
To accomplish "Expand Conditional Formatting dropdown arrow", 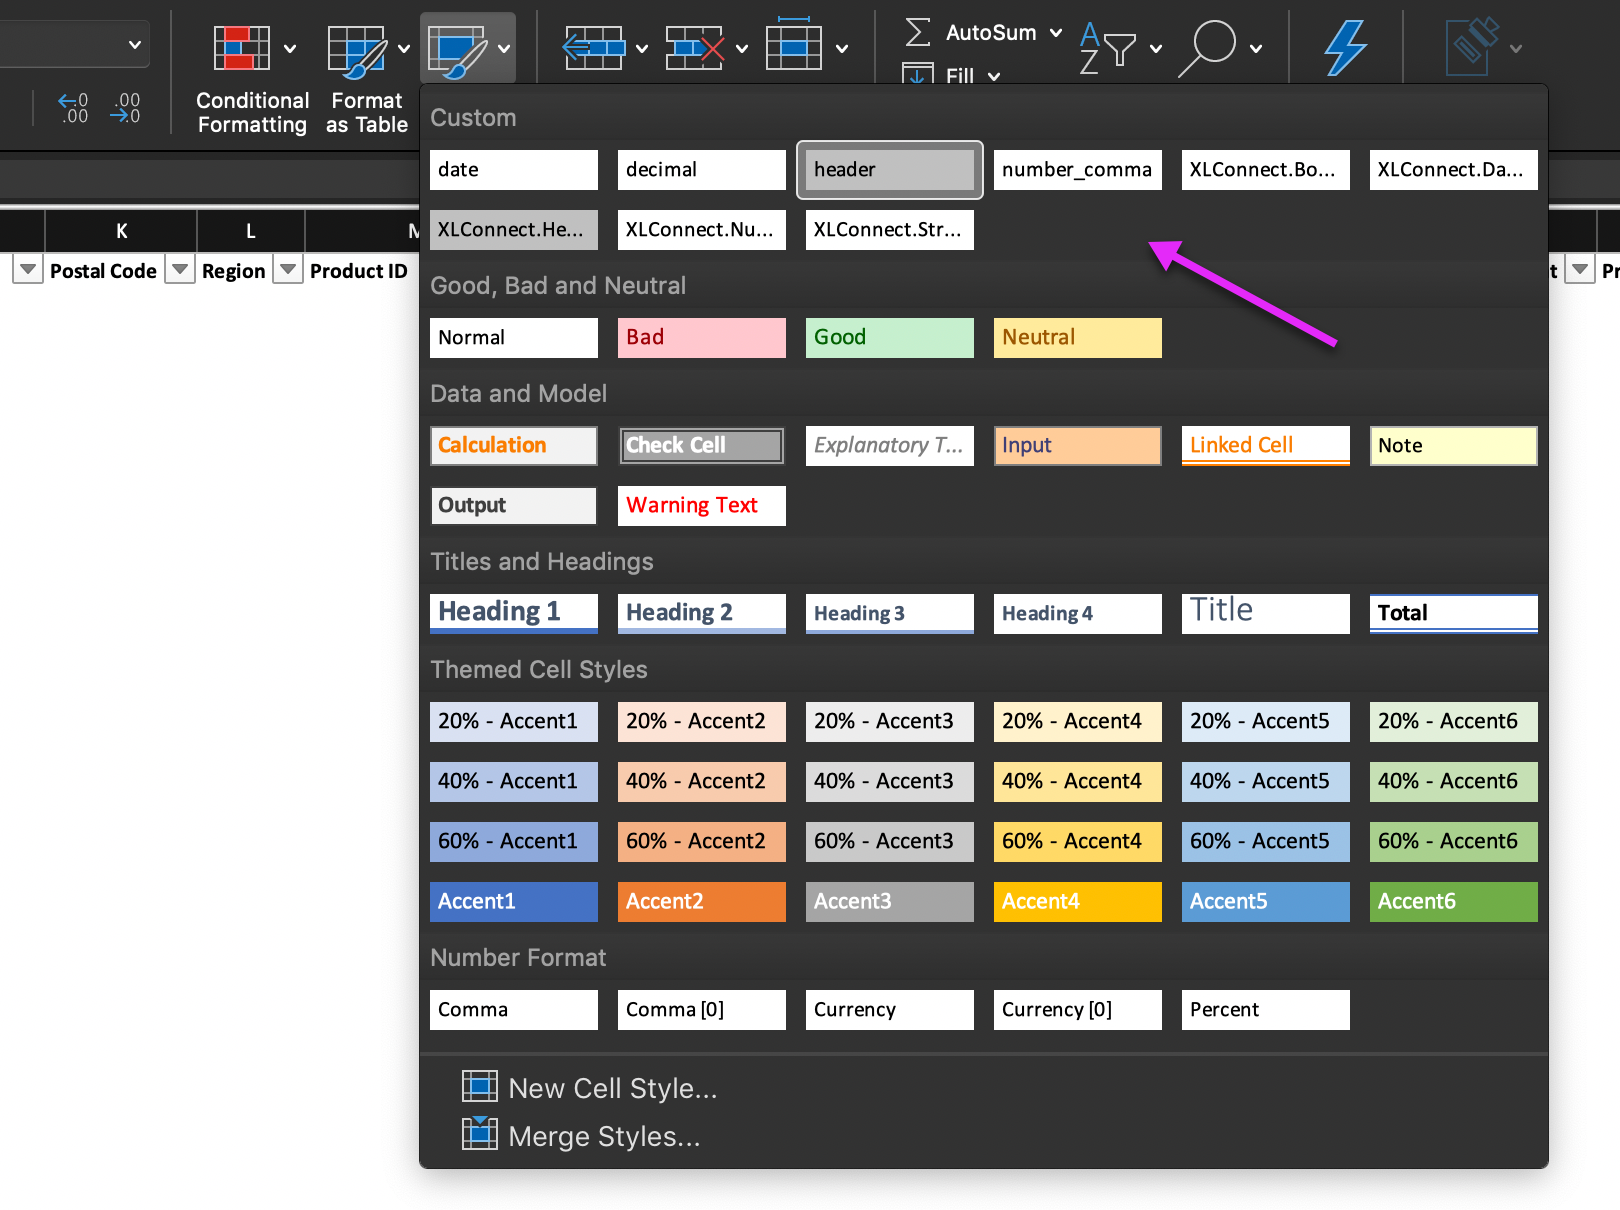I will coord(290,48).
